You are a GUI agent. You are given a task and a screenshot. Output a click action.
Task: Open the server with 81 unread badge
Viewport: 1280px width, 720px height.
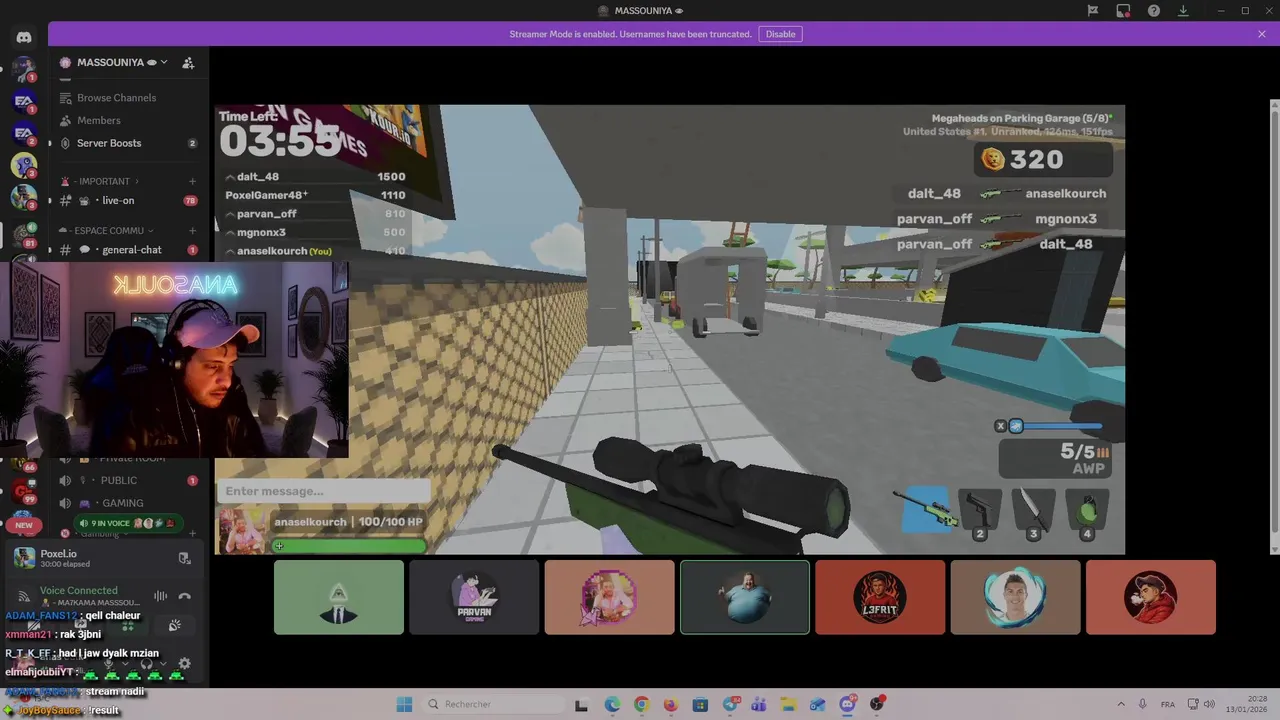click(24, 233)
